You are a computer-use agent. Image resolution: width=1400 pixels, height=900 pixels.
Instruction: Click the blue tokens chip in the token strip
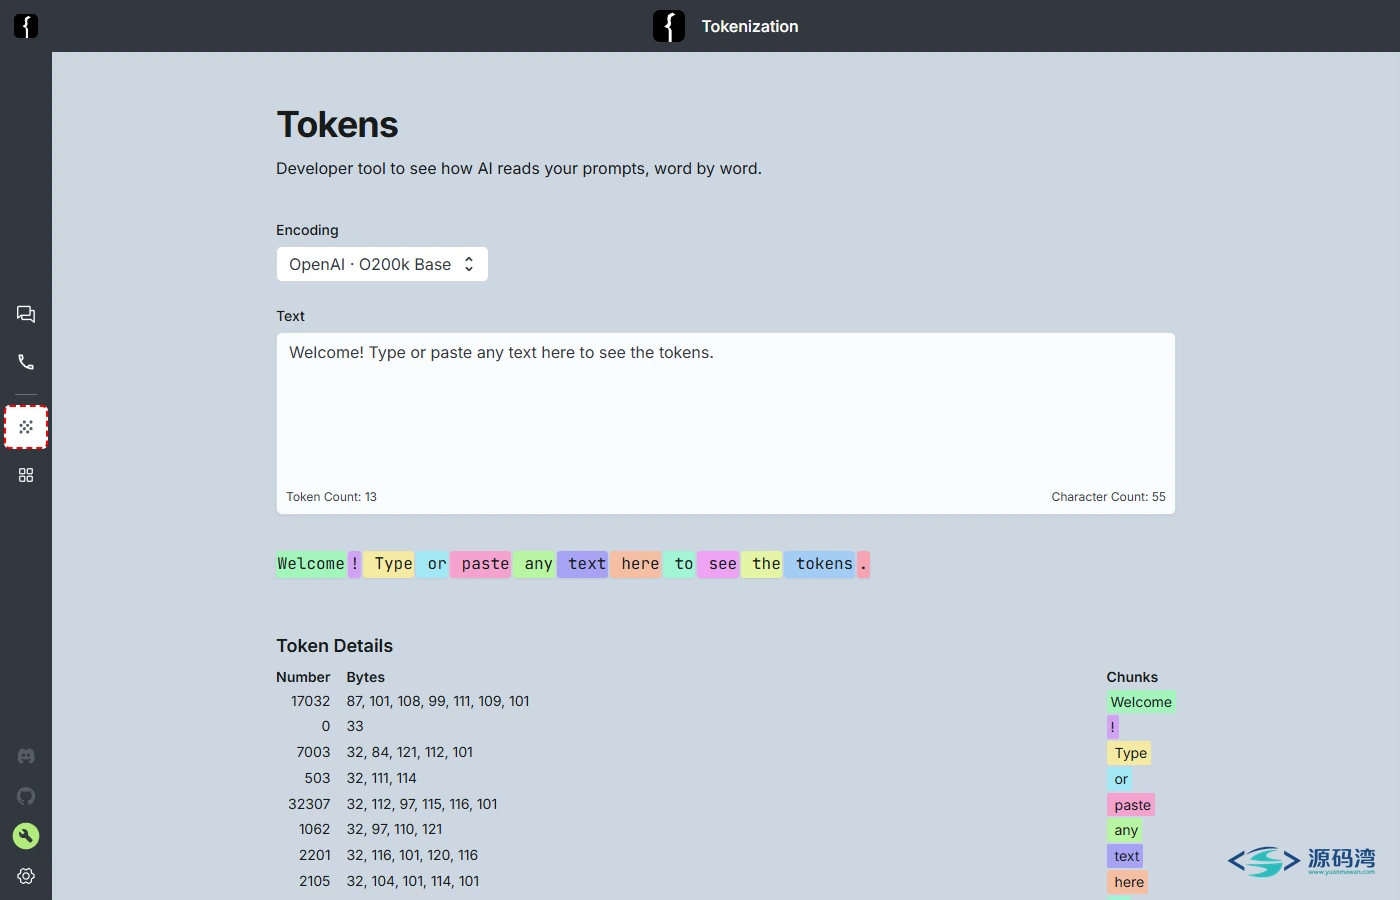pos(820,564)
